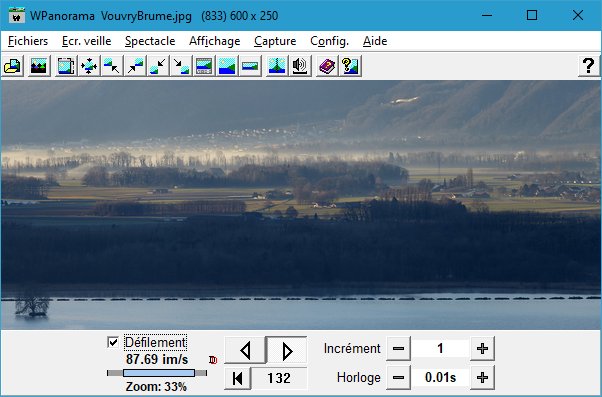Screen dimensions: 602x397
Task: Click the small wide panorama strip icon
Action: pos(250,66)
